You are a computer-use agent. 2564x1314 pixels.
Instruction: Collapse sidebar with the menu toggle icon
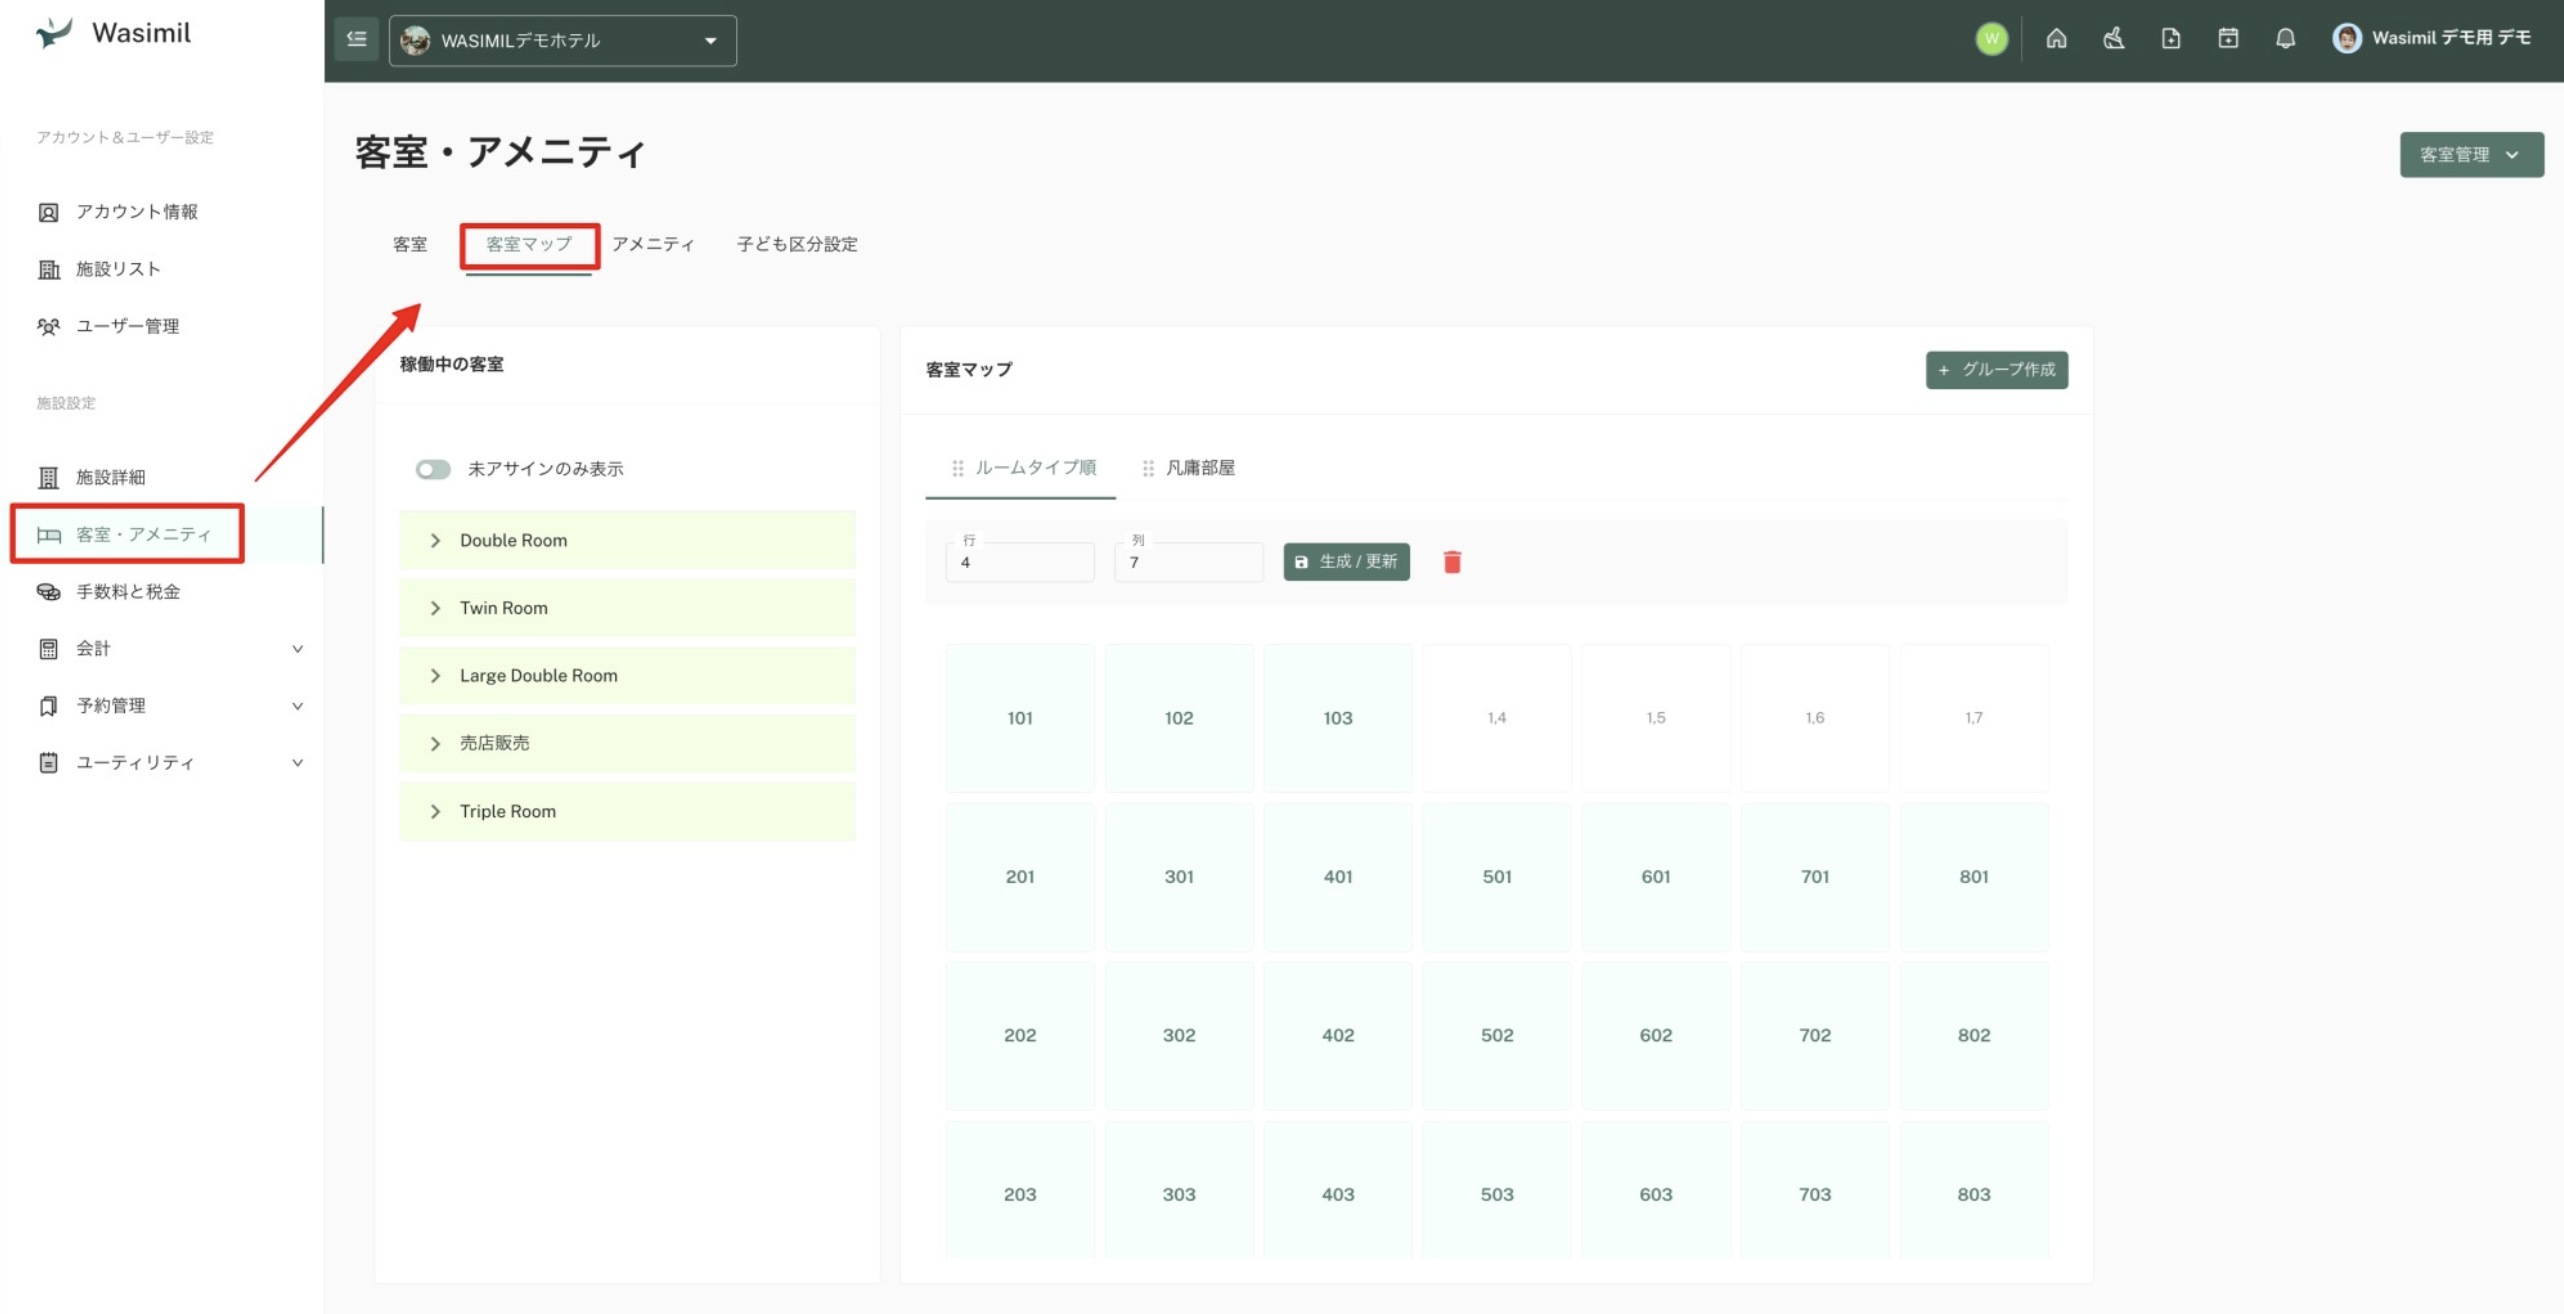(356, 39)
